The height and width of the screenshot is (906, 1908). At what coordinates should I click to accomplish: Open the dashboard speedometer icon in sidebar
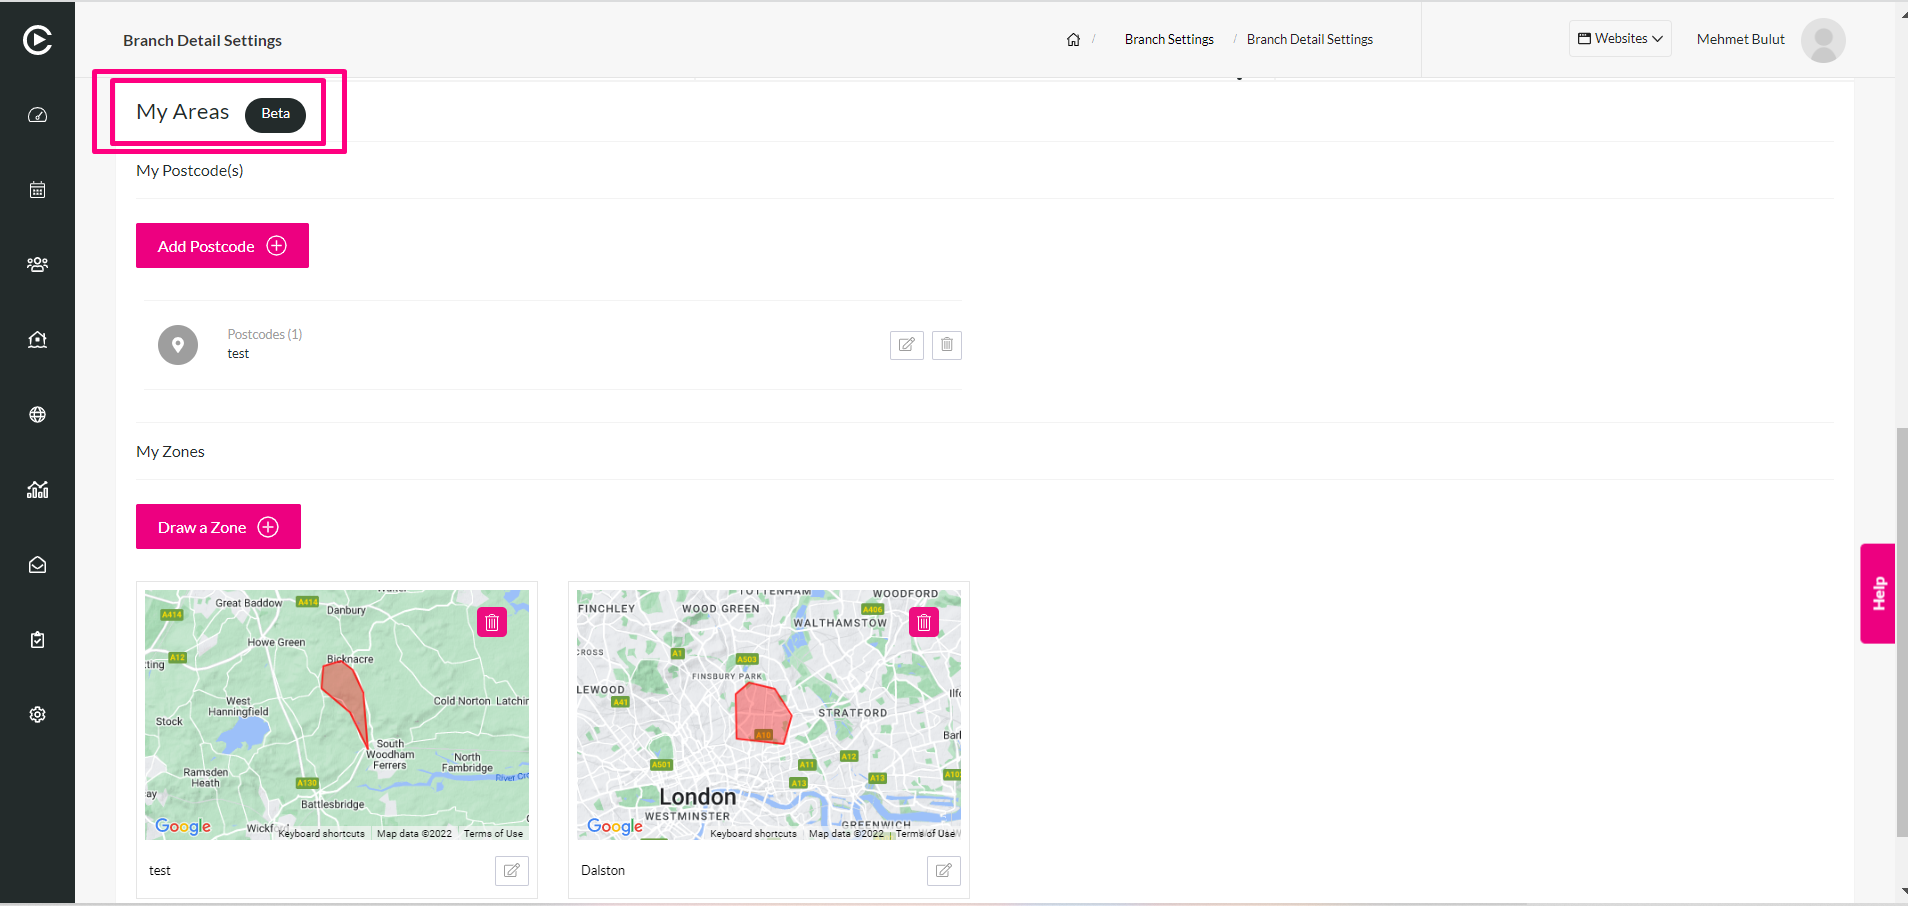coord(37,115)
